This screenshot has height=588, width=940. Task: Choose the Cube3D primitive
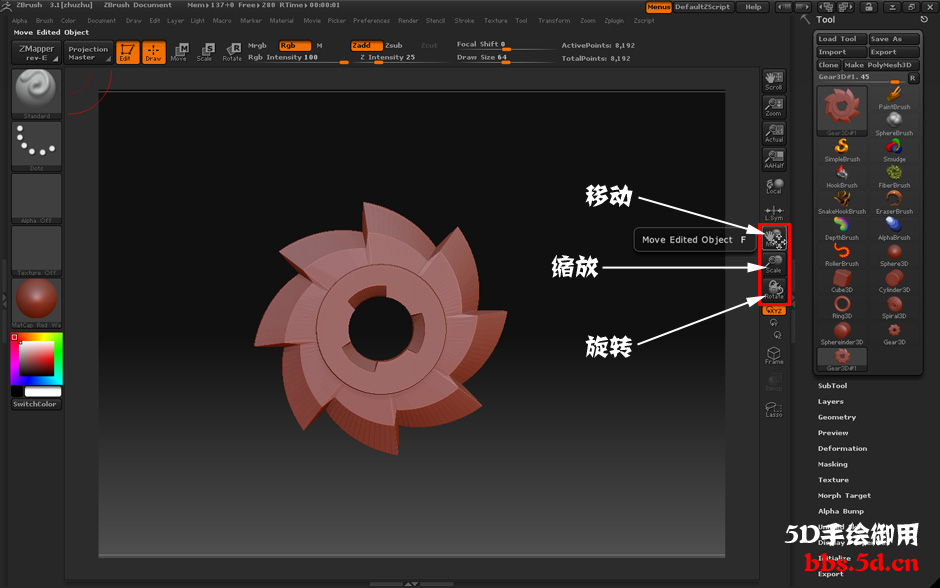(x=842, y=281)
